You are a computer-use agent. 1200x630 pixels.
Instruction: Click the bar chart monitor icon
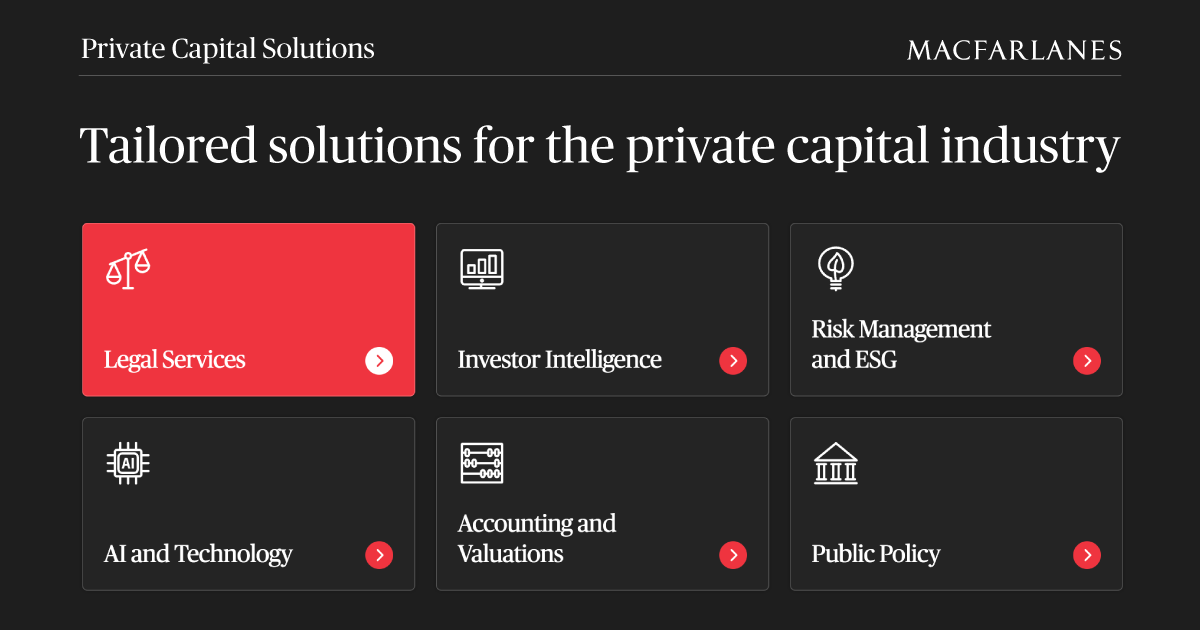pyautogui.click(x=481, y=268)
